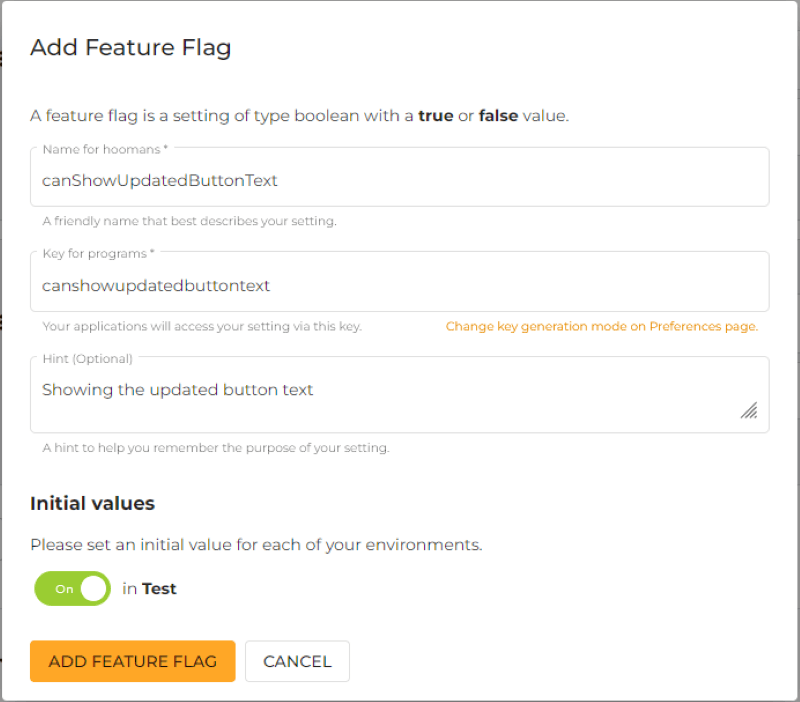Turn off the feature flag in Test environment

coord(71,588)
